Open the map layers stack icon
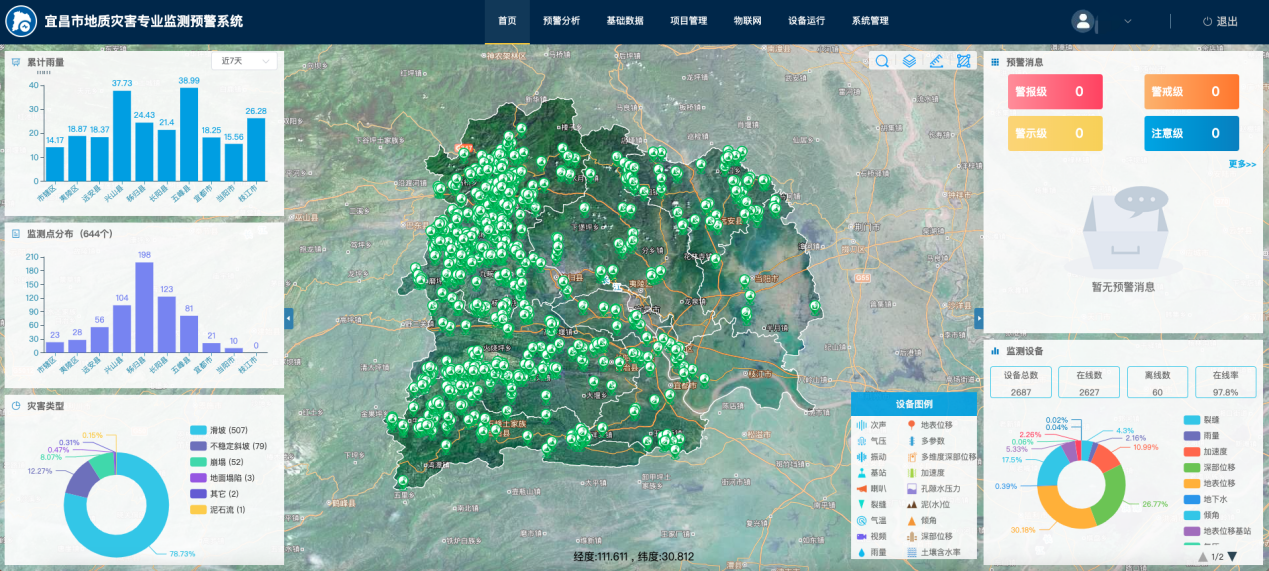 click(909, 61)
